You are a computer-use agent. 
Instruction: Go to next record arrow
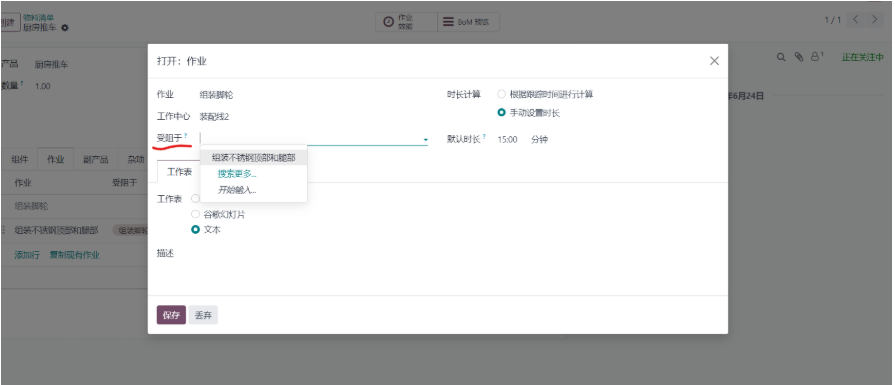click(x=874, y=19)
